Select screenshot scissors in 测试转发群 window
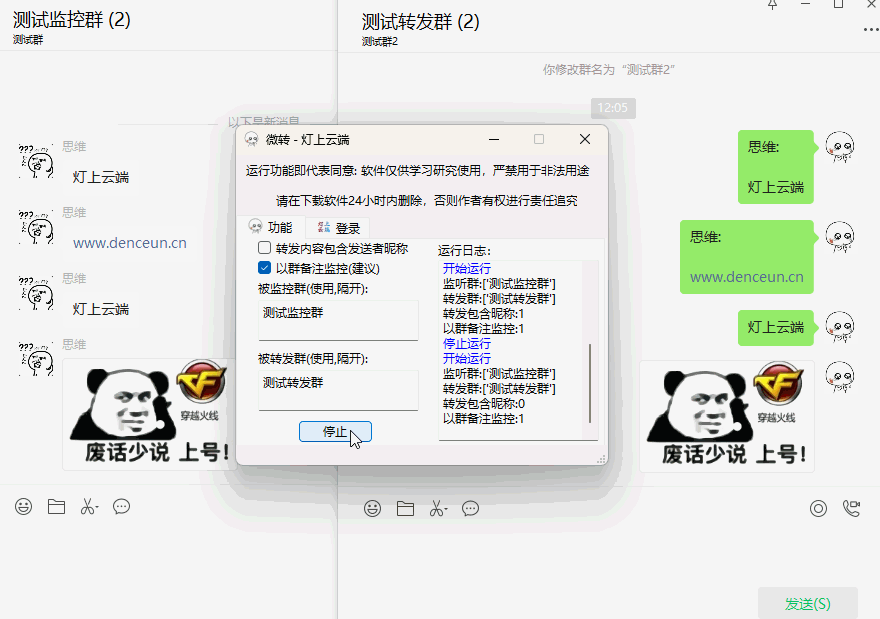Image resolution: width=880 pixels, height=619 pixels. 438,508
